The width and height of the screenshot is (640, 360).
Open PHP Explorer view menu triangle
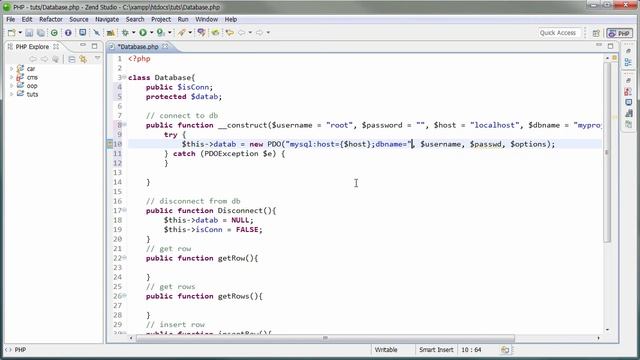[97, 59]
